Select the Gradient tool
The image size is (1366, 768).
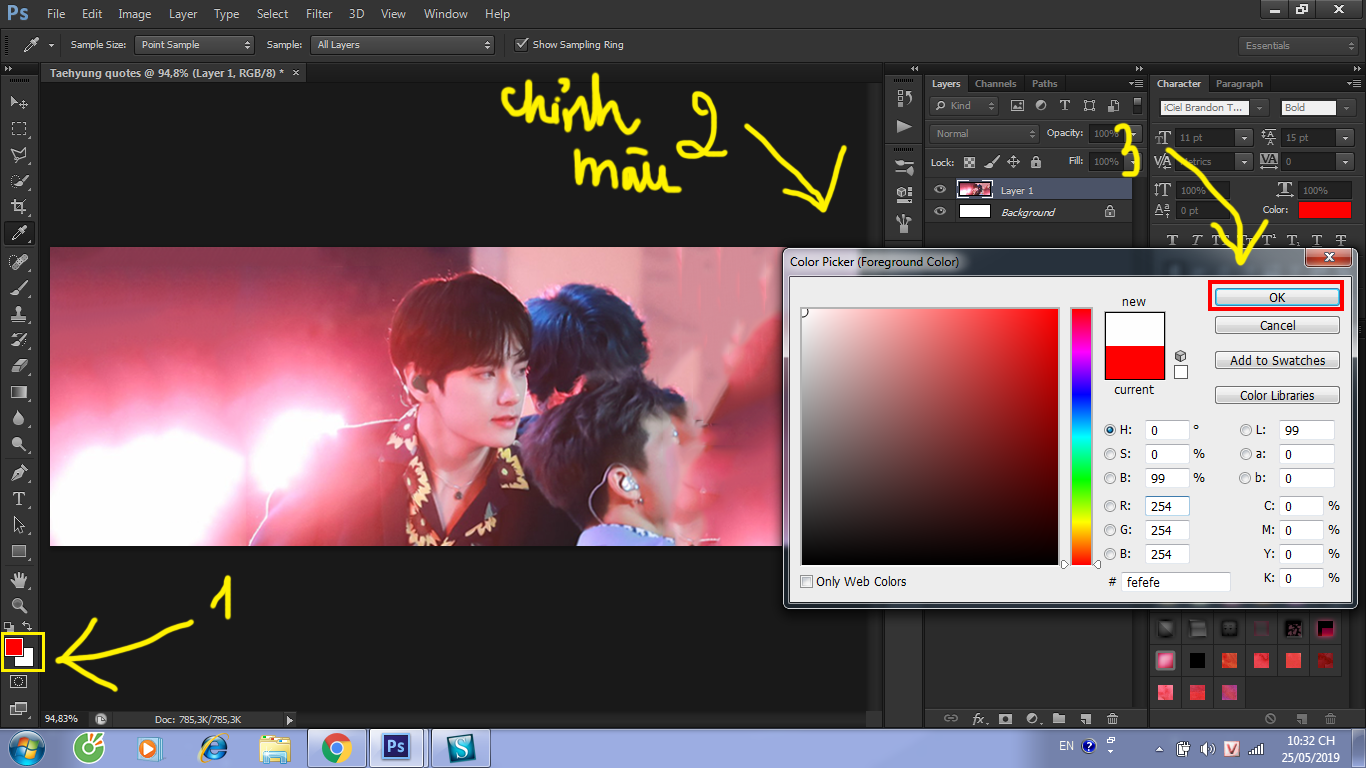[x=18, y=393]
